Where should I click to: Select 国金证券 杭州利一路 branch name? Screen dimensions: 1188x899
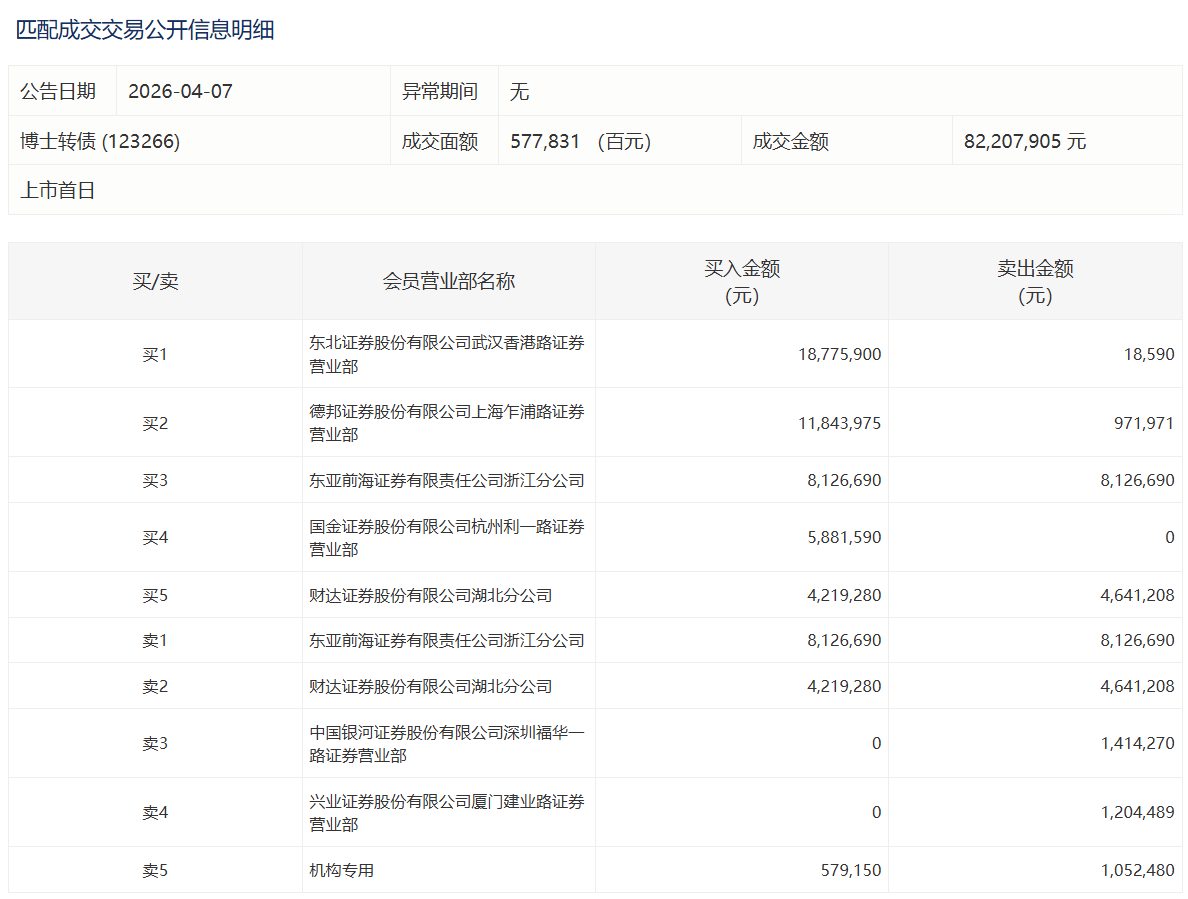[446, 537]
